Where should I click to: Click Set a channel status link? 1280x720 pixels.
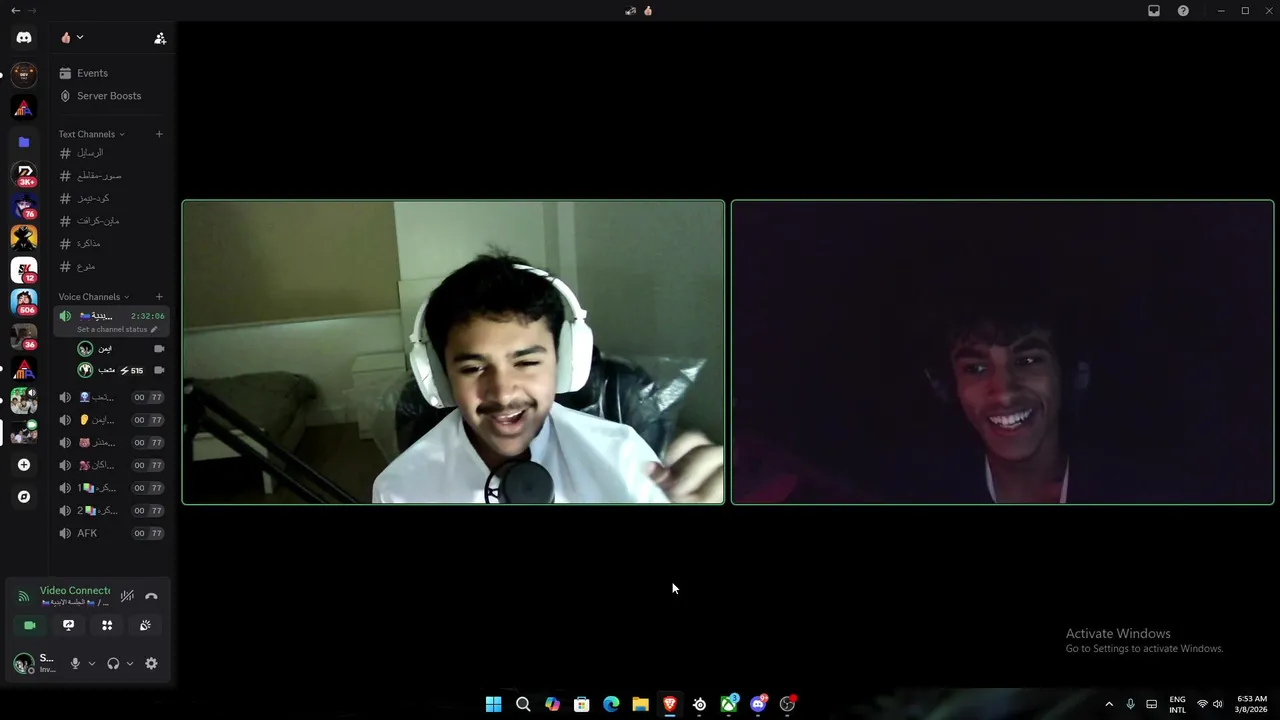point(116,329)
